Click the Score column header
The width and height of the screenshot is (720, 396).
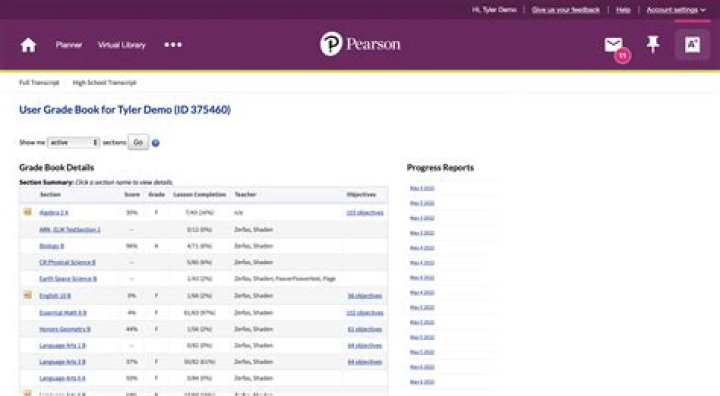(132, 195)
